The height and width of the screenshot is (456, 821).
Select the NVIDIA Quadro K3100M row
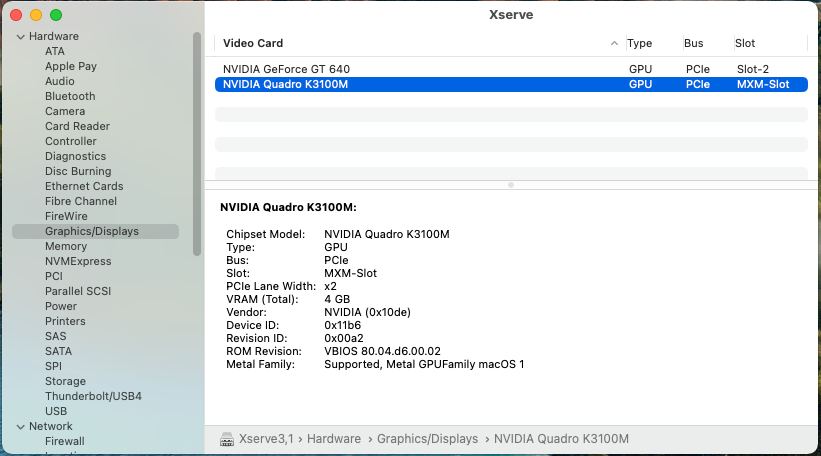[x=511, y=84]
